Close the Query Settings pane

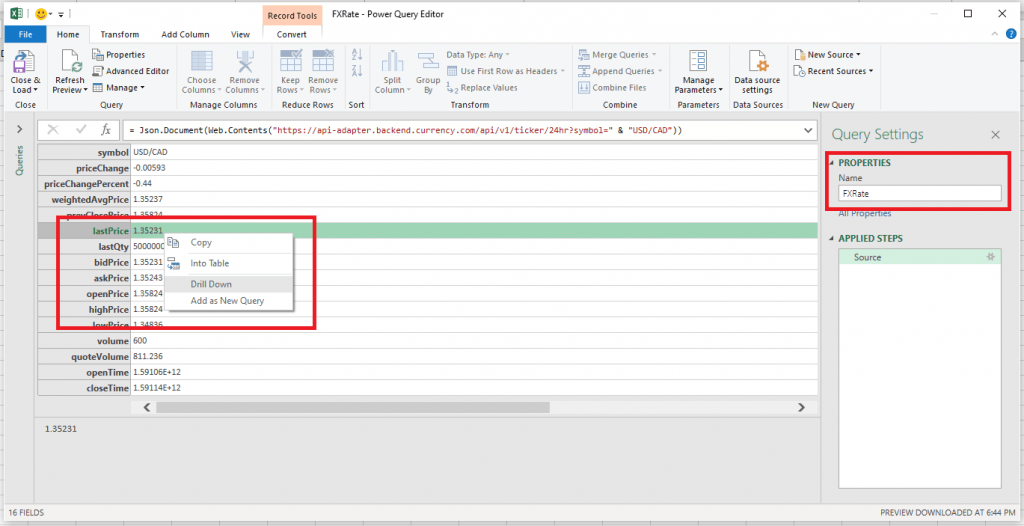coord(995,135)
